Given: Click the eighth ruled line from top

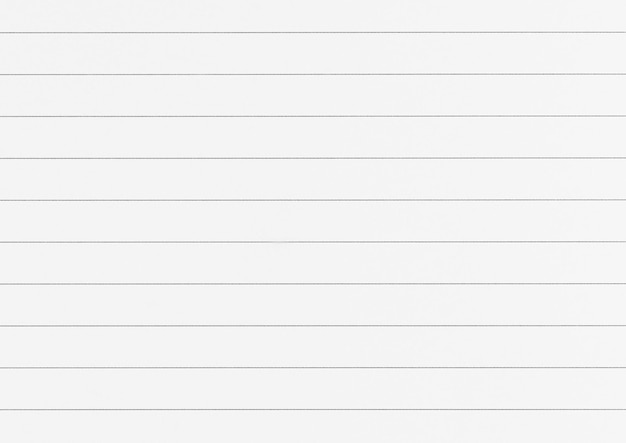Looking at the screenshot, I should (313, 326).
